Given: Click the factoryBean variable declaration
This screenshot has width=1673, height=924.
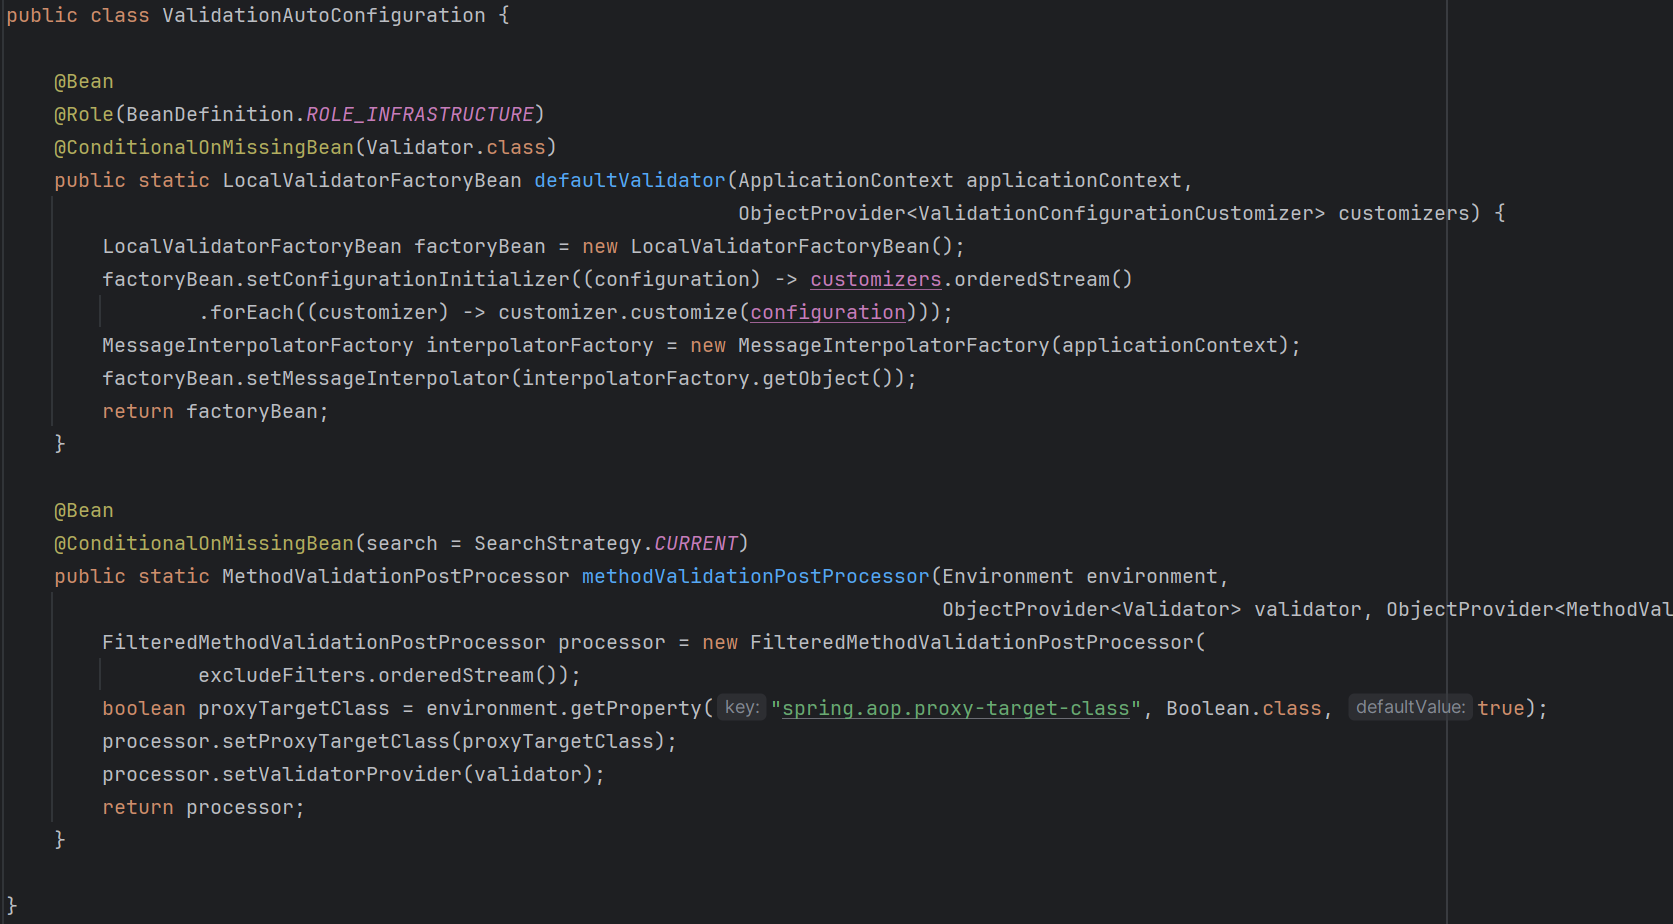Looking at the screenshot, I should [x=480, y=246].
